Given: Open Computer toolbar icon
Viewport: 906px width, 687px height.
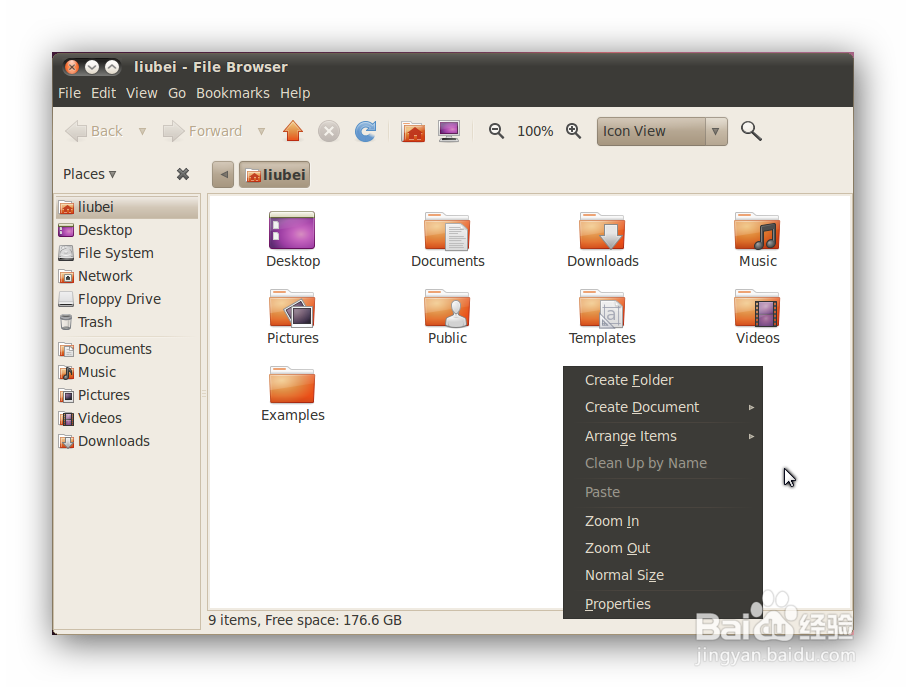Looking at the screenshot, I should coord(449,131).
